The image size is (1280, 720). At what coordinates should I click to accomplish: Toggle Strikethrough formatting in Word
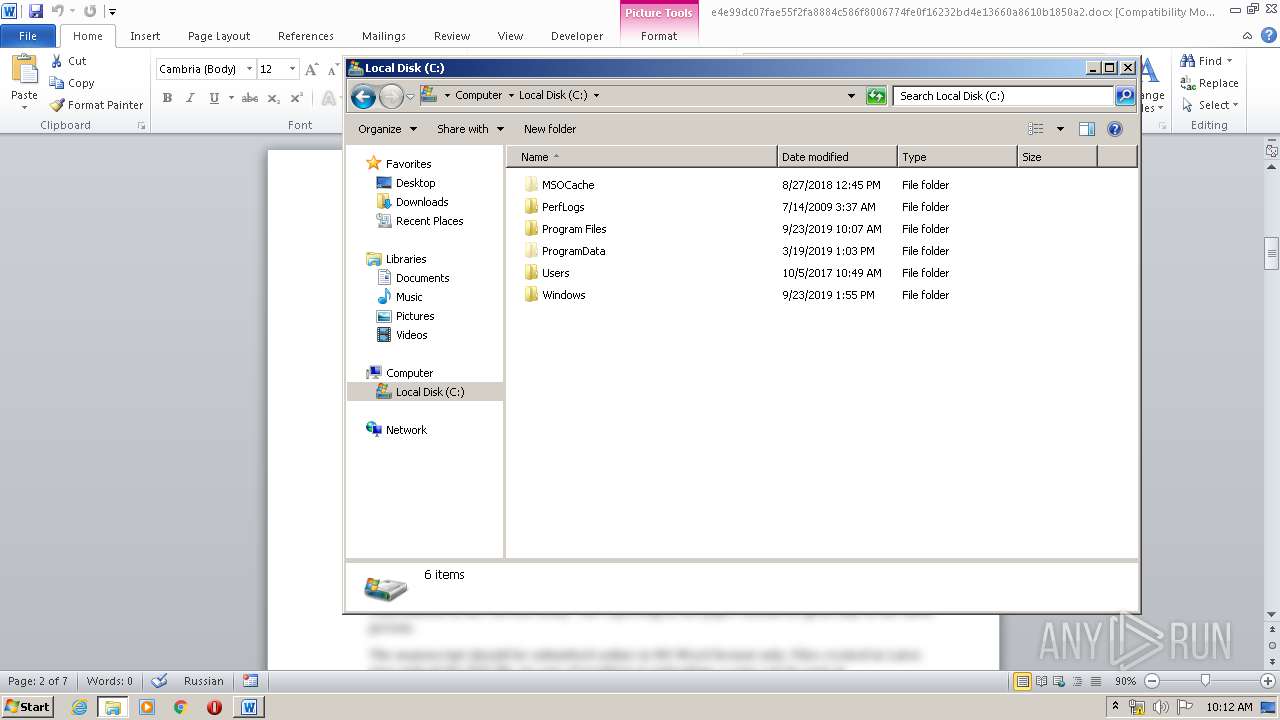250,98
